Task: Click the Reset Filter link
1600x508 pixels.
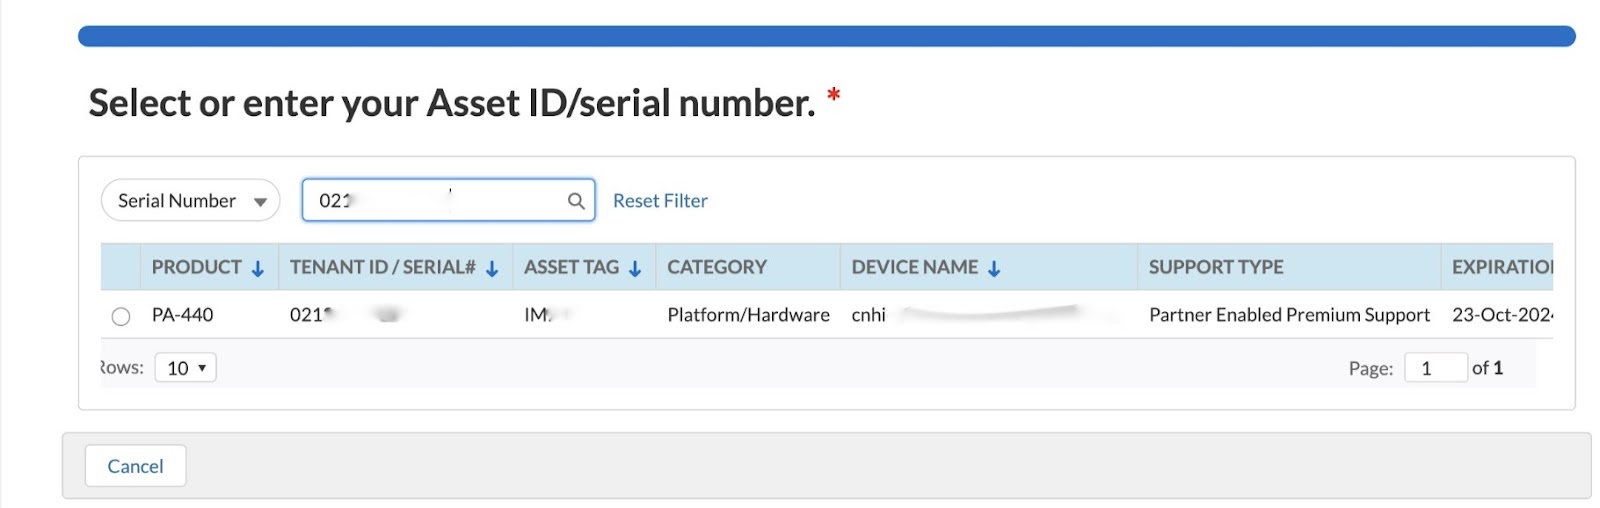Action: coord(660,201)
